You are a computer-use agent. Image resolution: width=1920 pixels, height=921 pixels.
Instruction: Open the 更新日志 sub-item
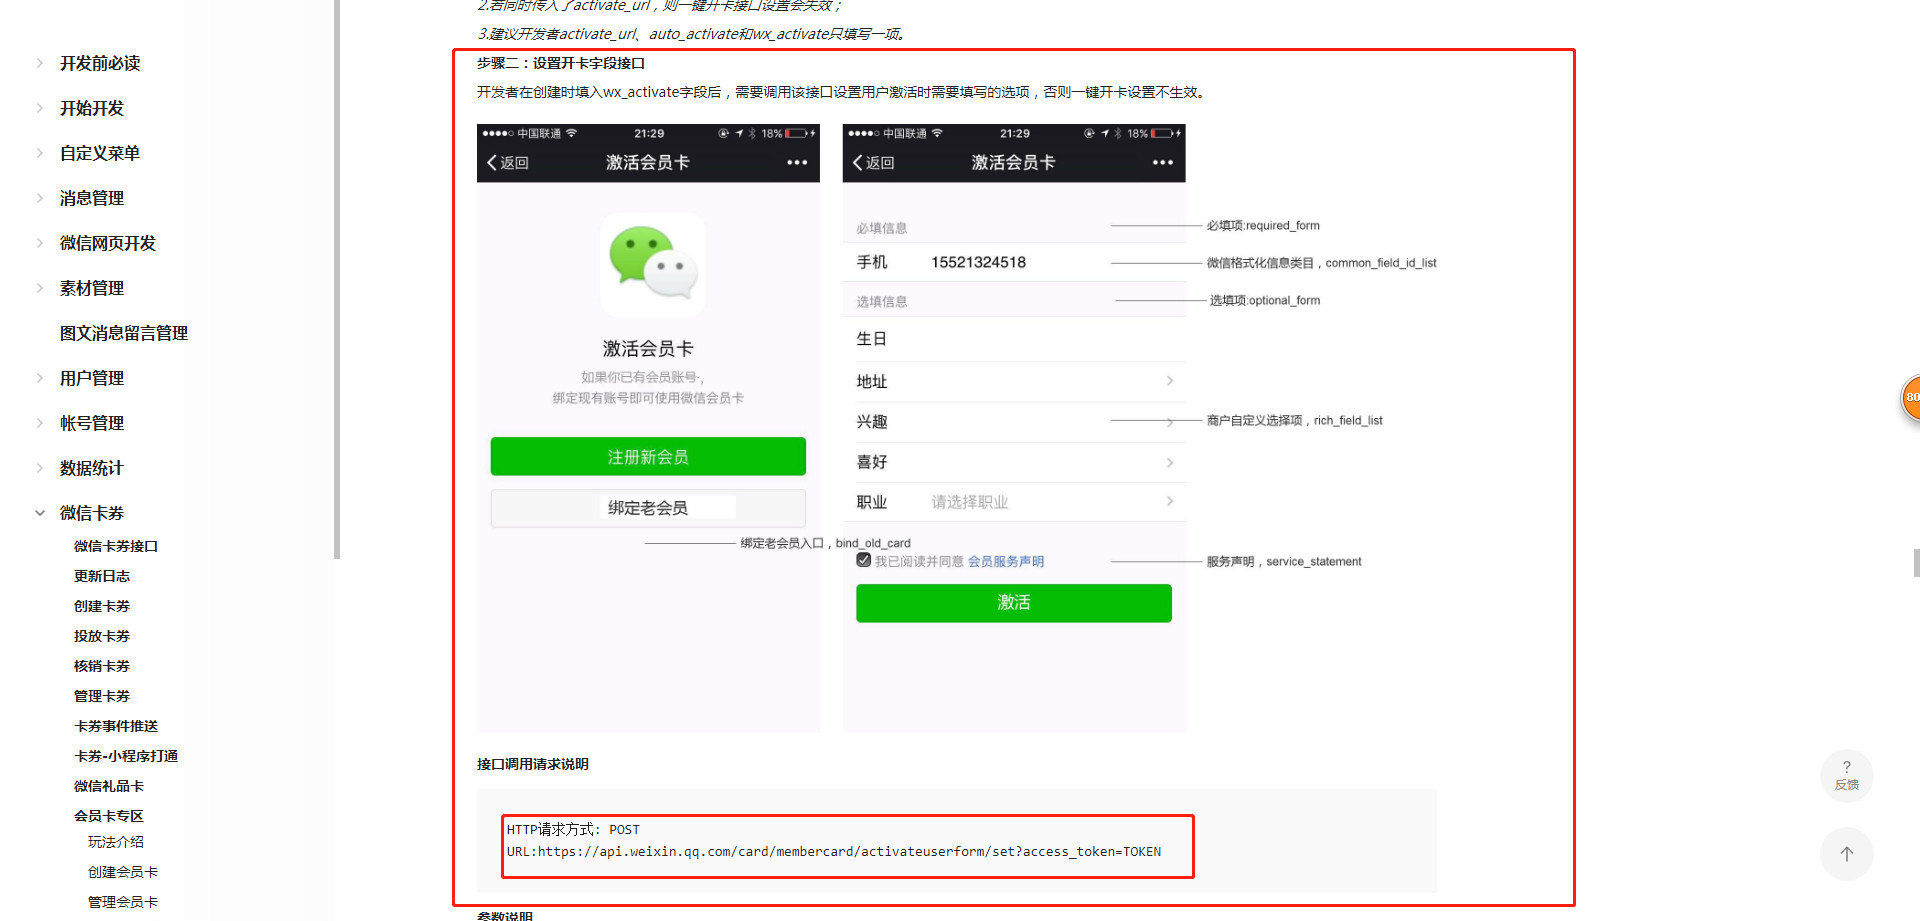coord(102,576)
